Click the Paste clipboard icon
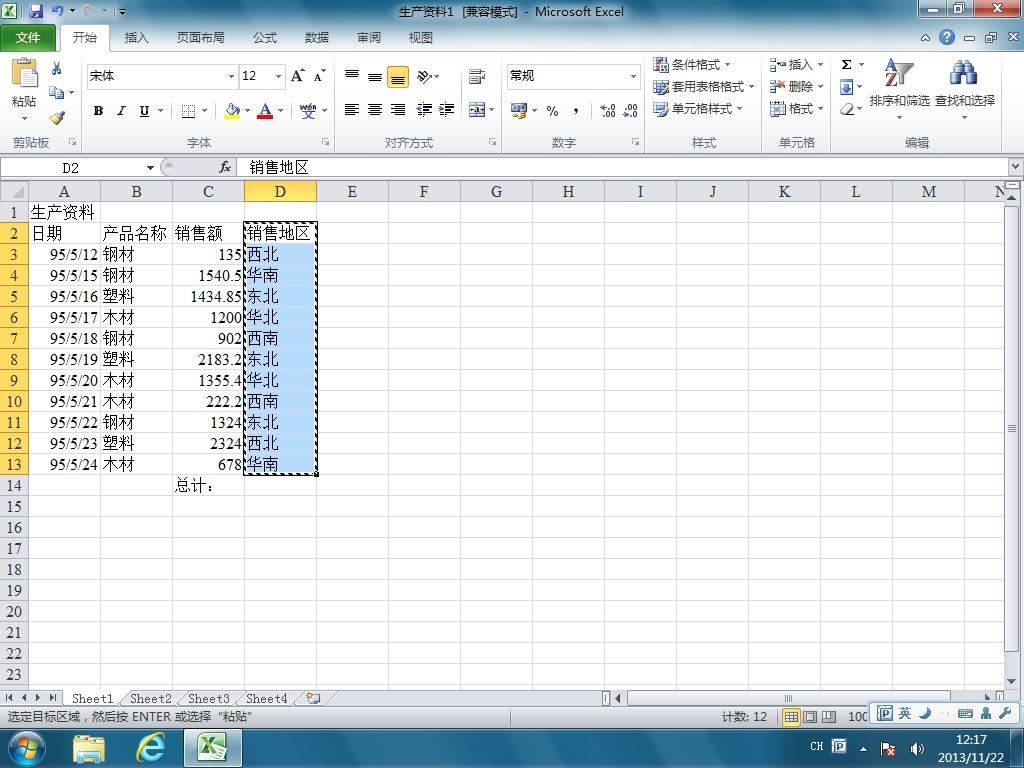1024x768 pixels. (x=24, y=73)
